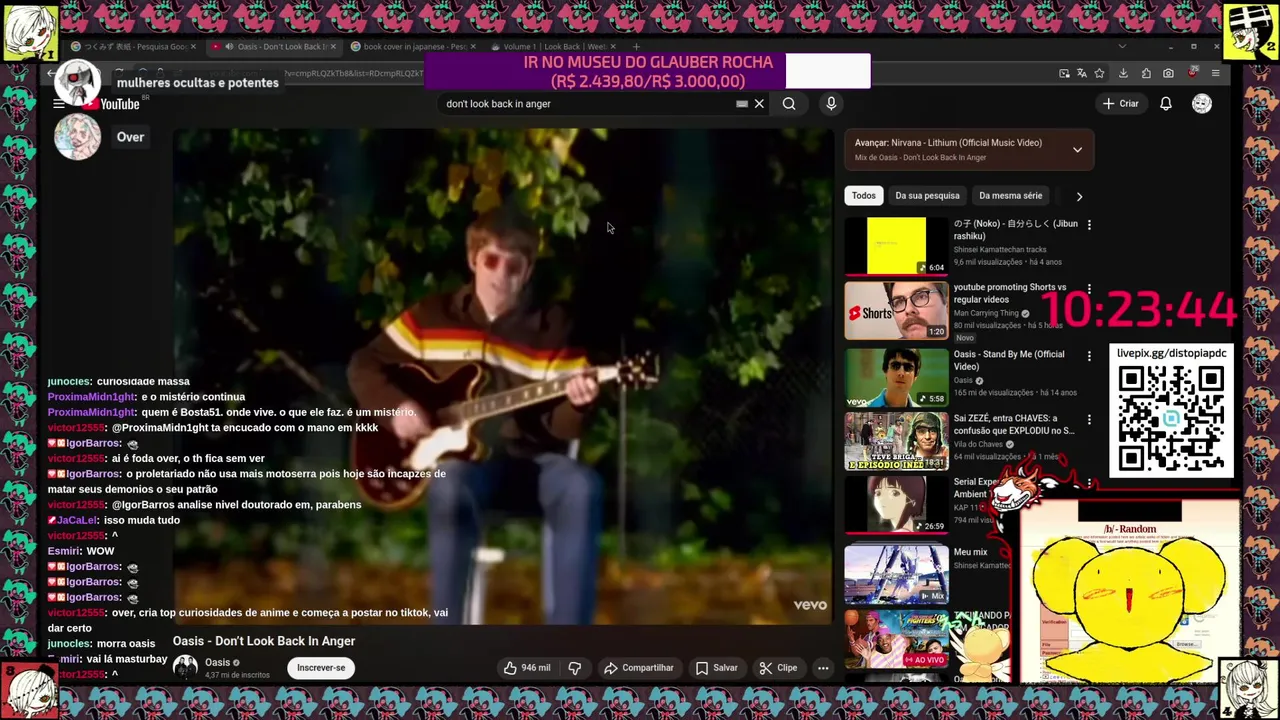Select the Todos filter chip

(864, 196)
